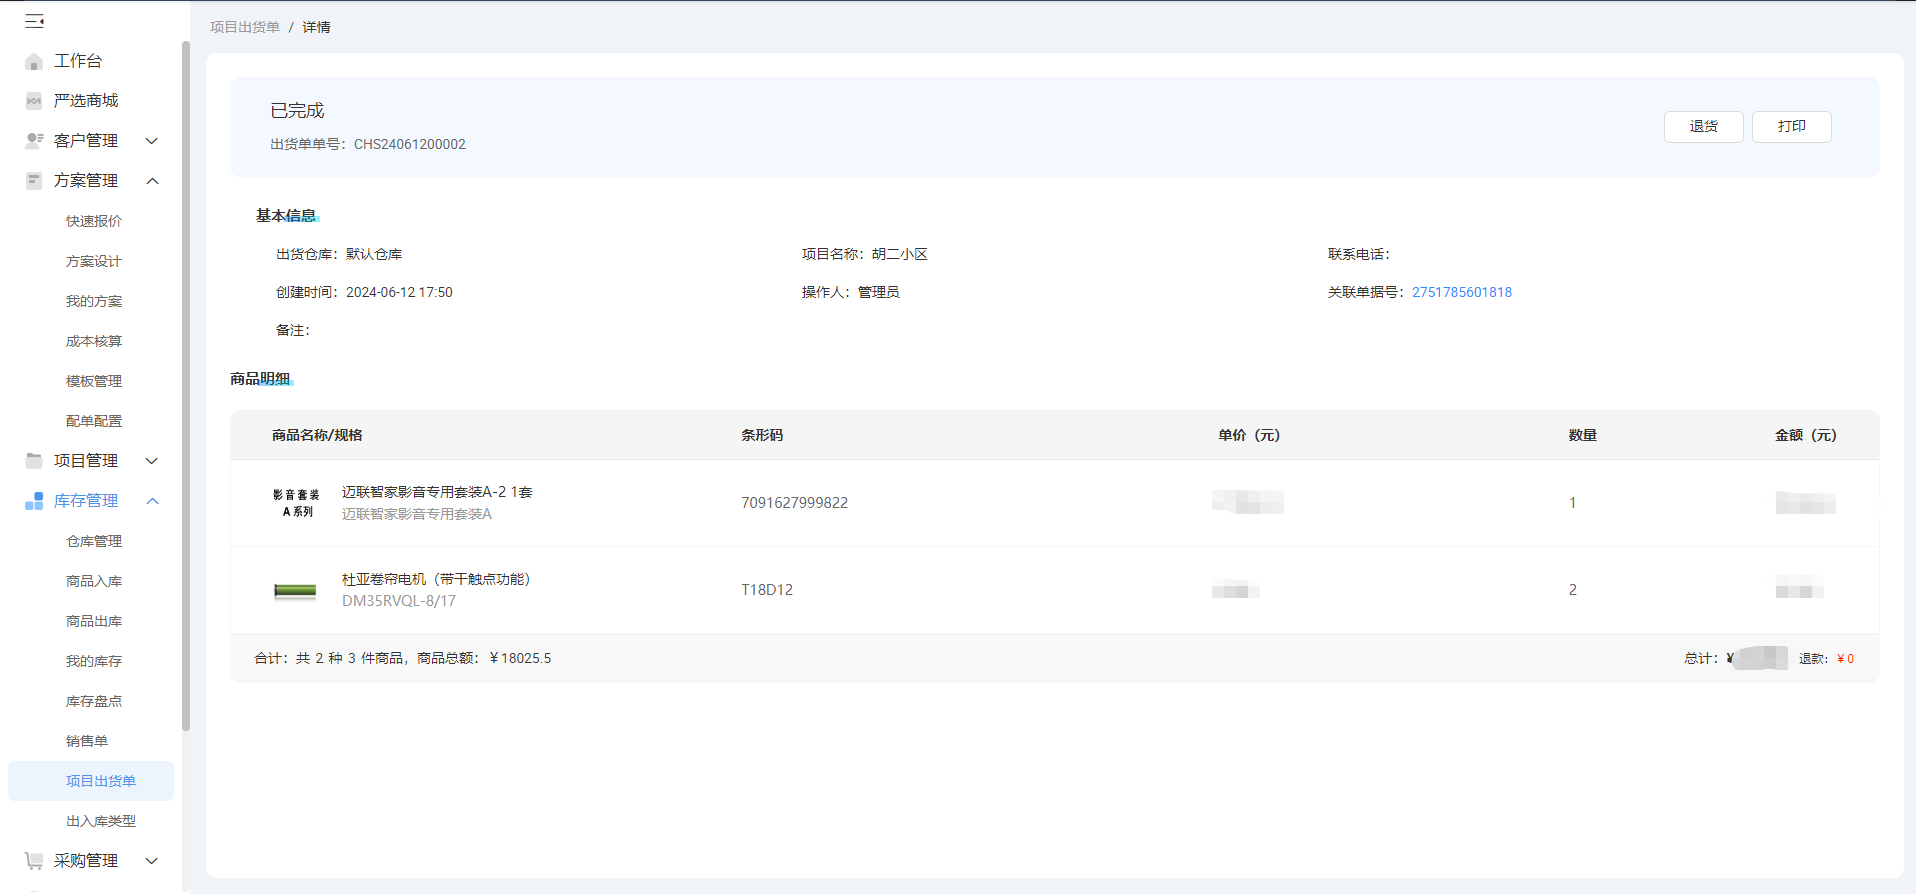Viewport: 1916px width, 894px height.
Task: Click order number CHS24061200002
Action: point(410,144)
